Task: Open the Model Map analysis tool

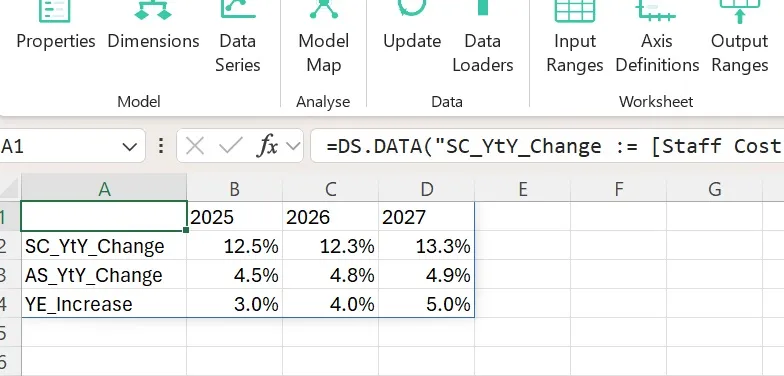Action: tap(324, 38)
